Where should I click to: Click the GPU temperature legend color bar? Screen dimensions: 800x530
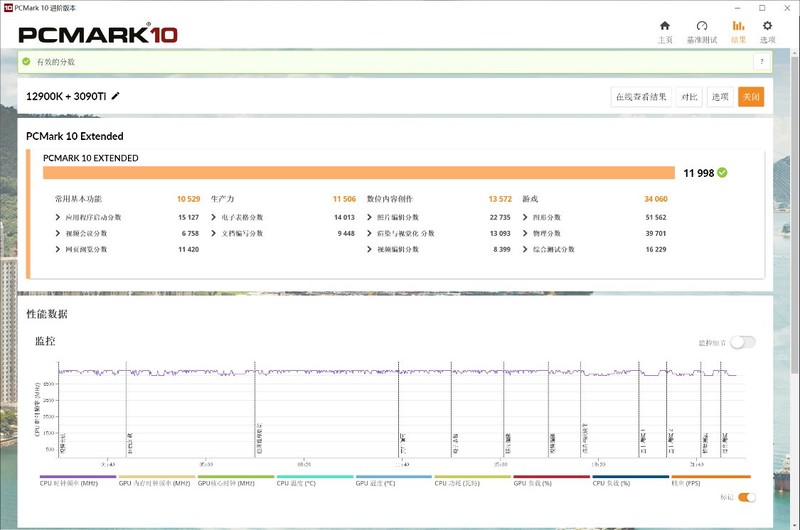[393, 477]
